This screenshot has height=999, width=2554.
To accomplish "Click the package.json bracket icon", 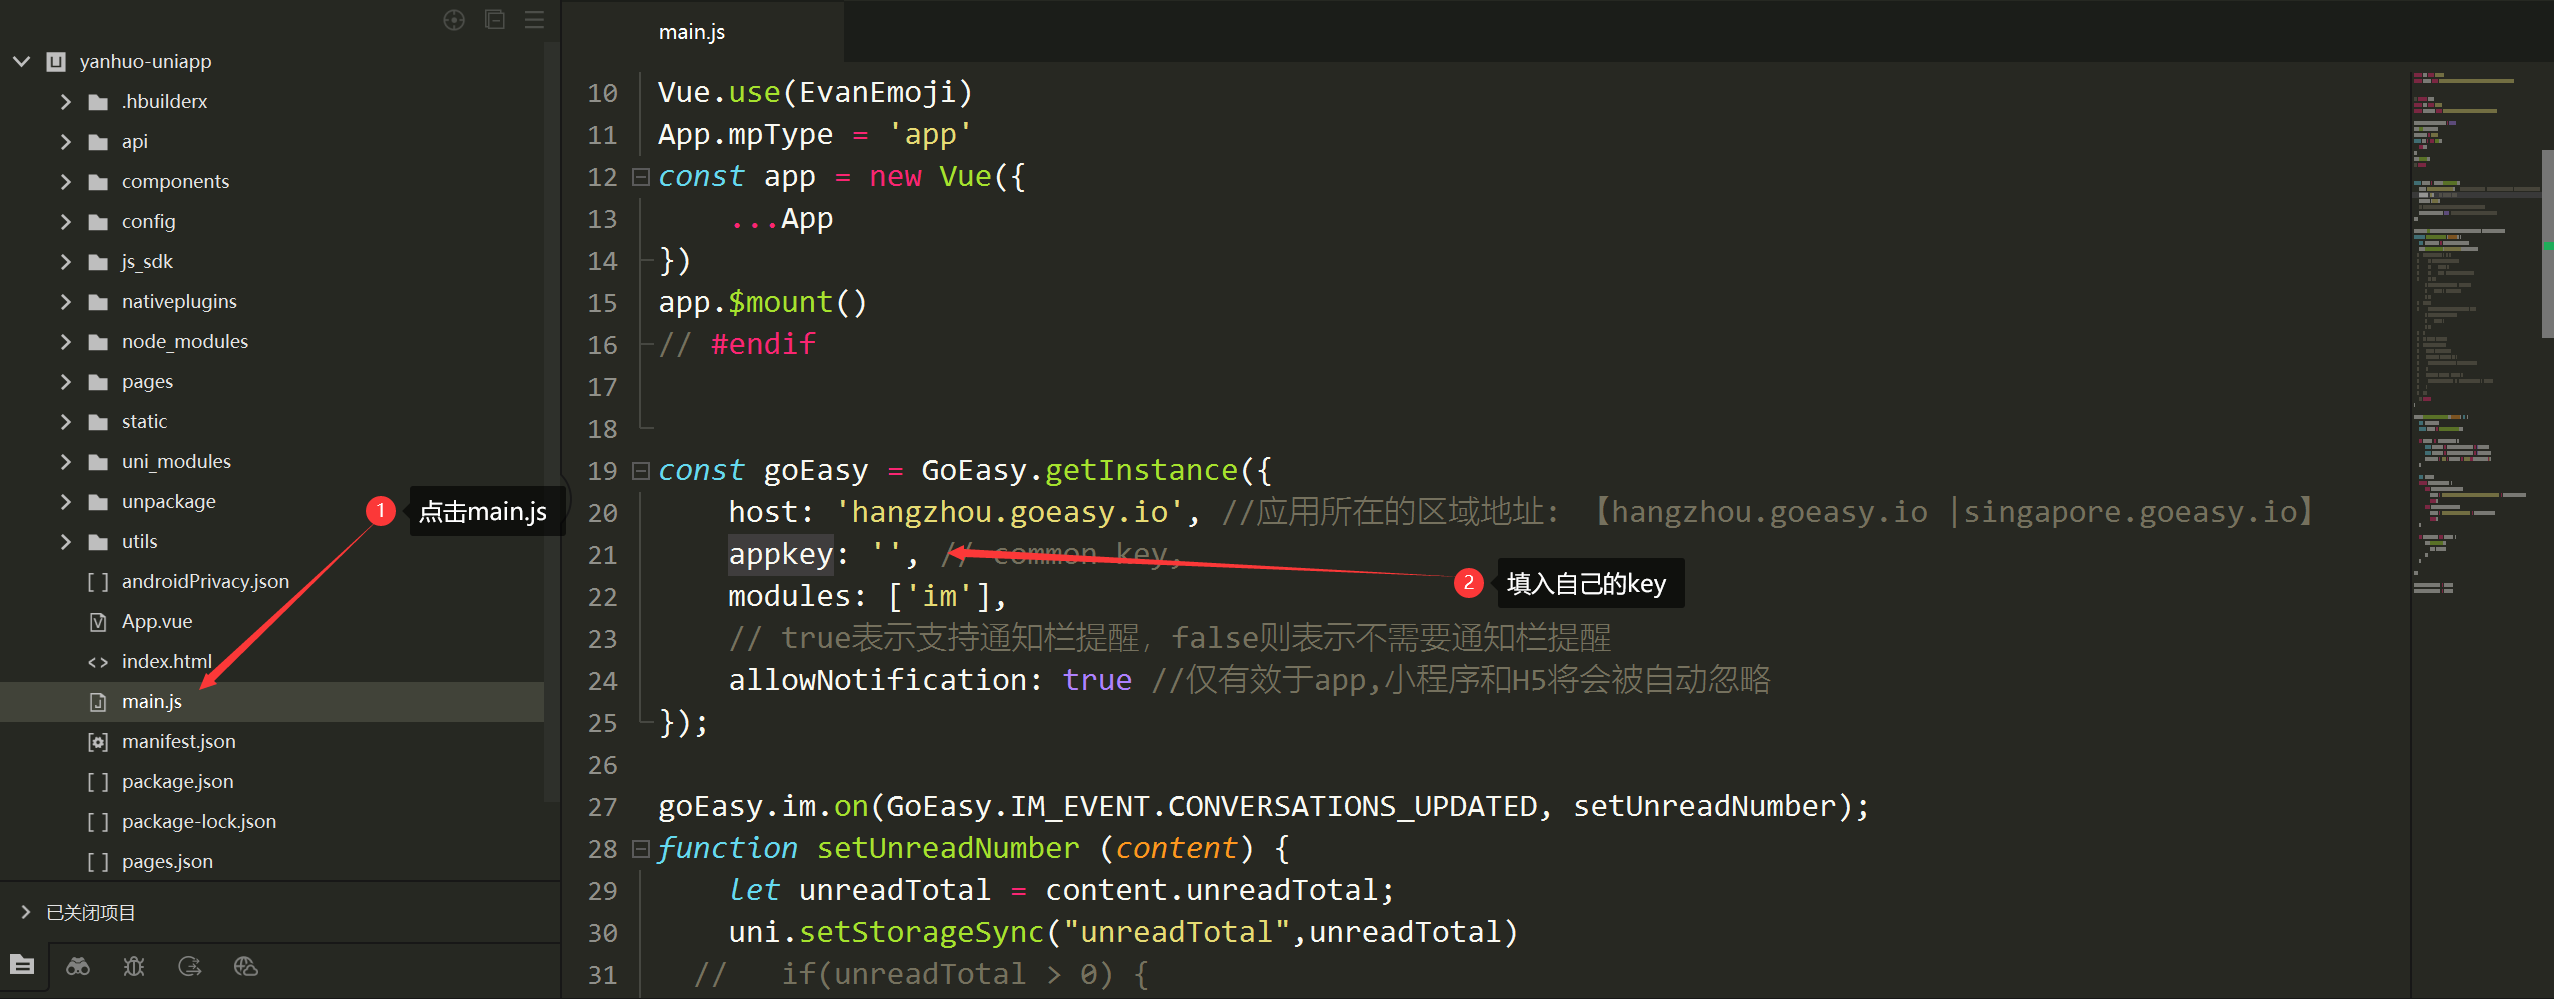I will [98, 782].
